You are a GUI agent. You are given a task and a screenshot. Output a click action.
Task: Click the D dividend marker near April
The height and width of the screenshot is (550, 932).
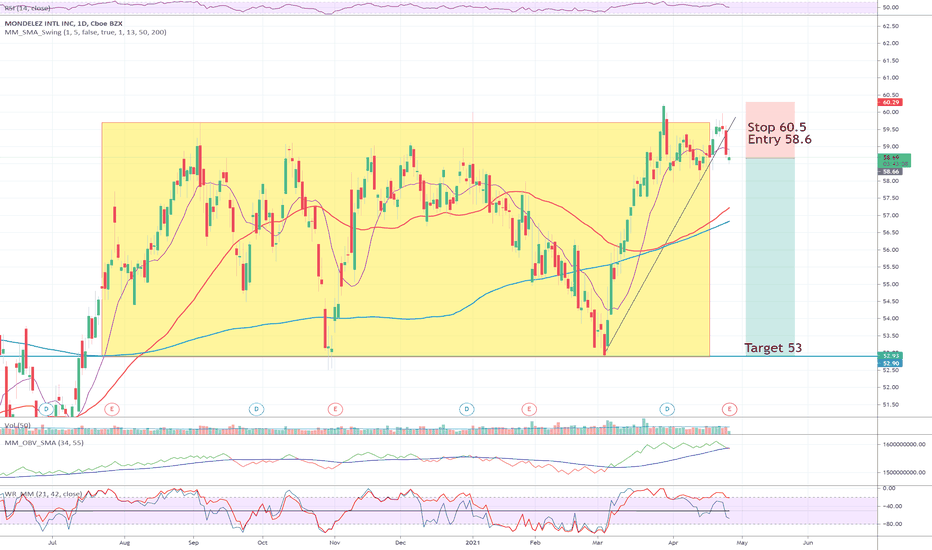click(x=667, y=409)
